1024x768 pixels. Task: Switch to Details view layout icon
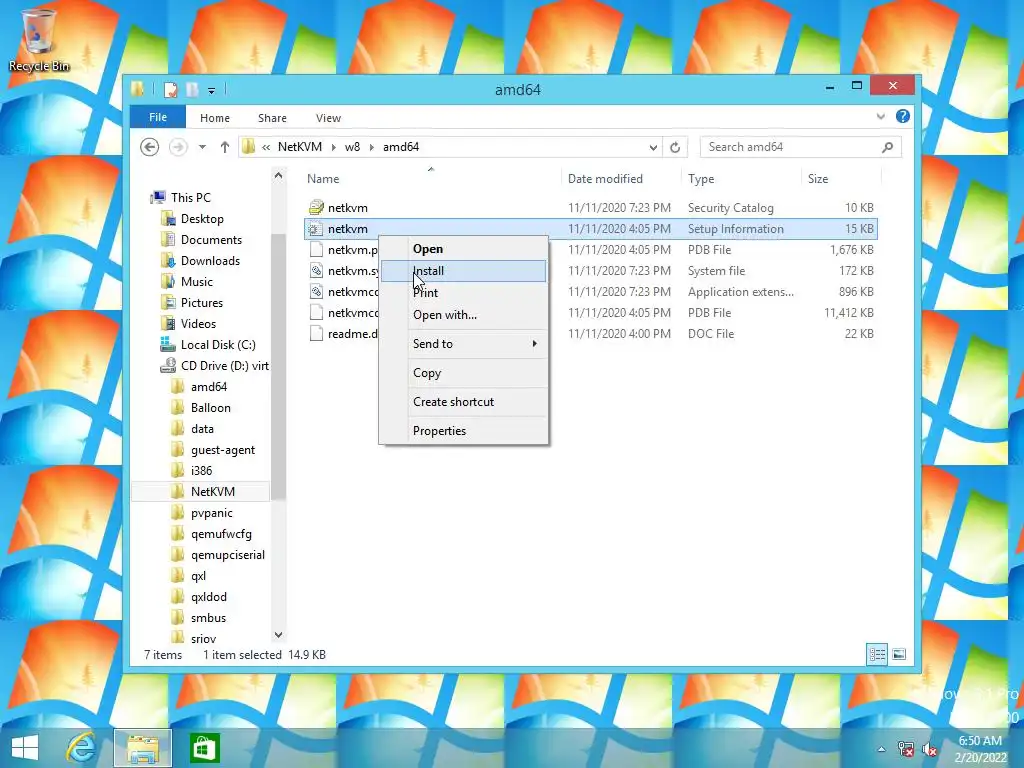(x=877, y=654)
